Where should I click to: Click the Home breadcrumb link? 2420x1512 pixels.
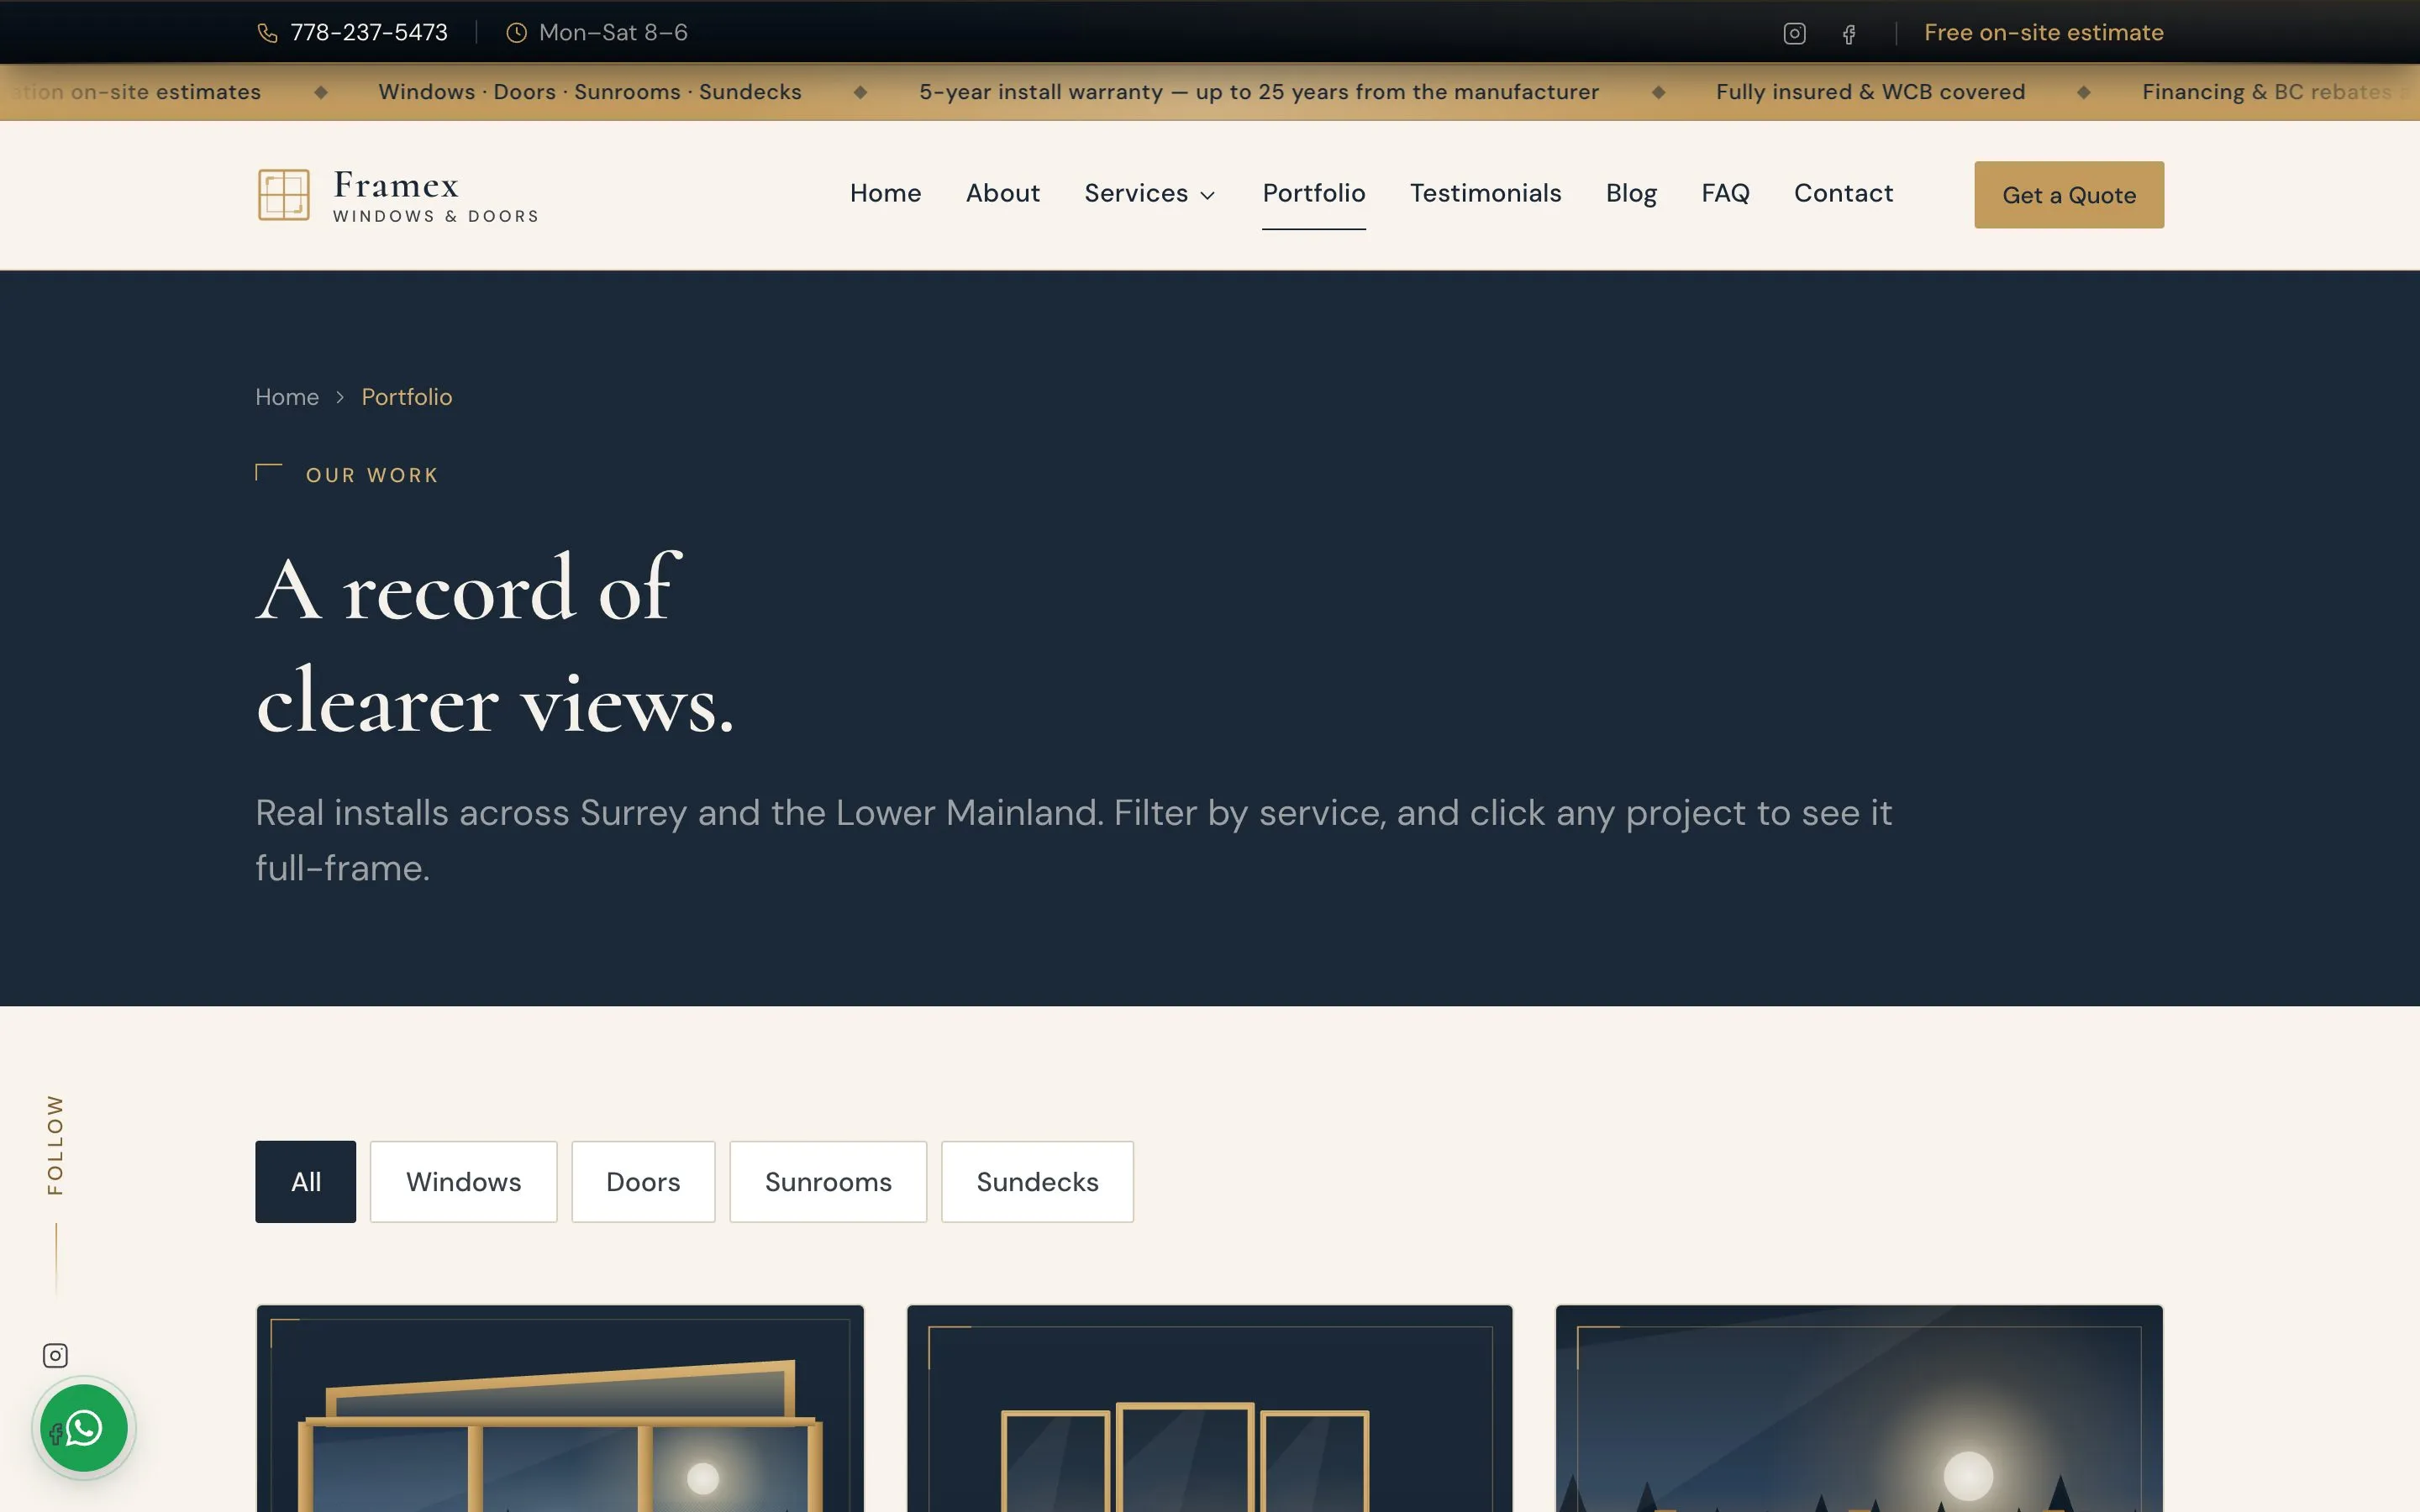click(287, 397)
